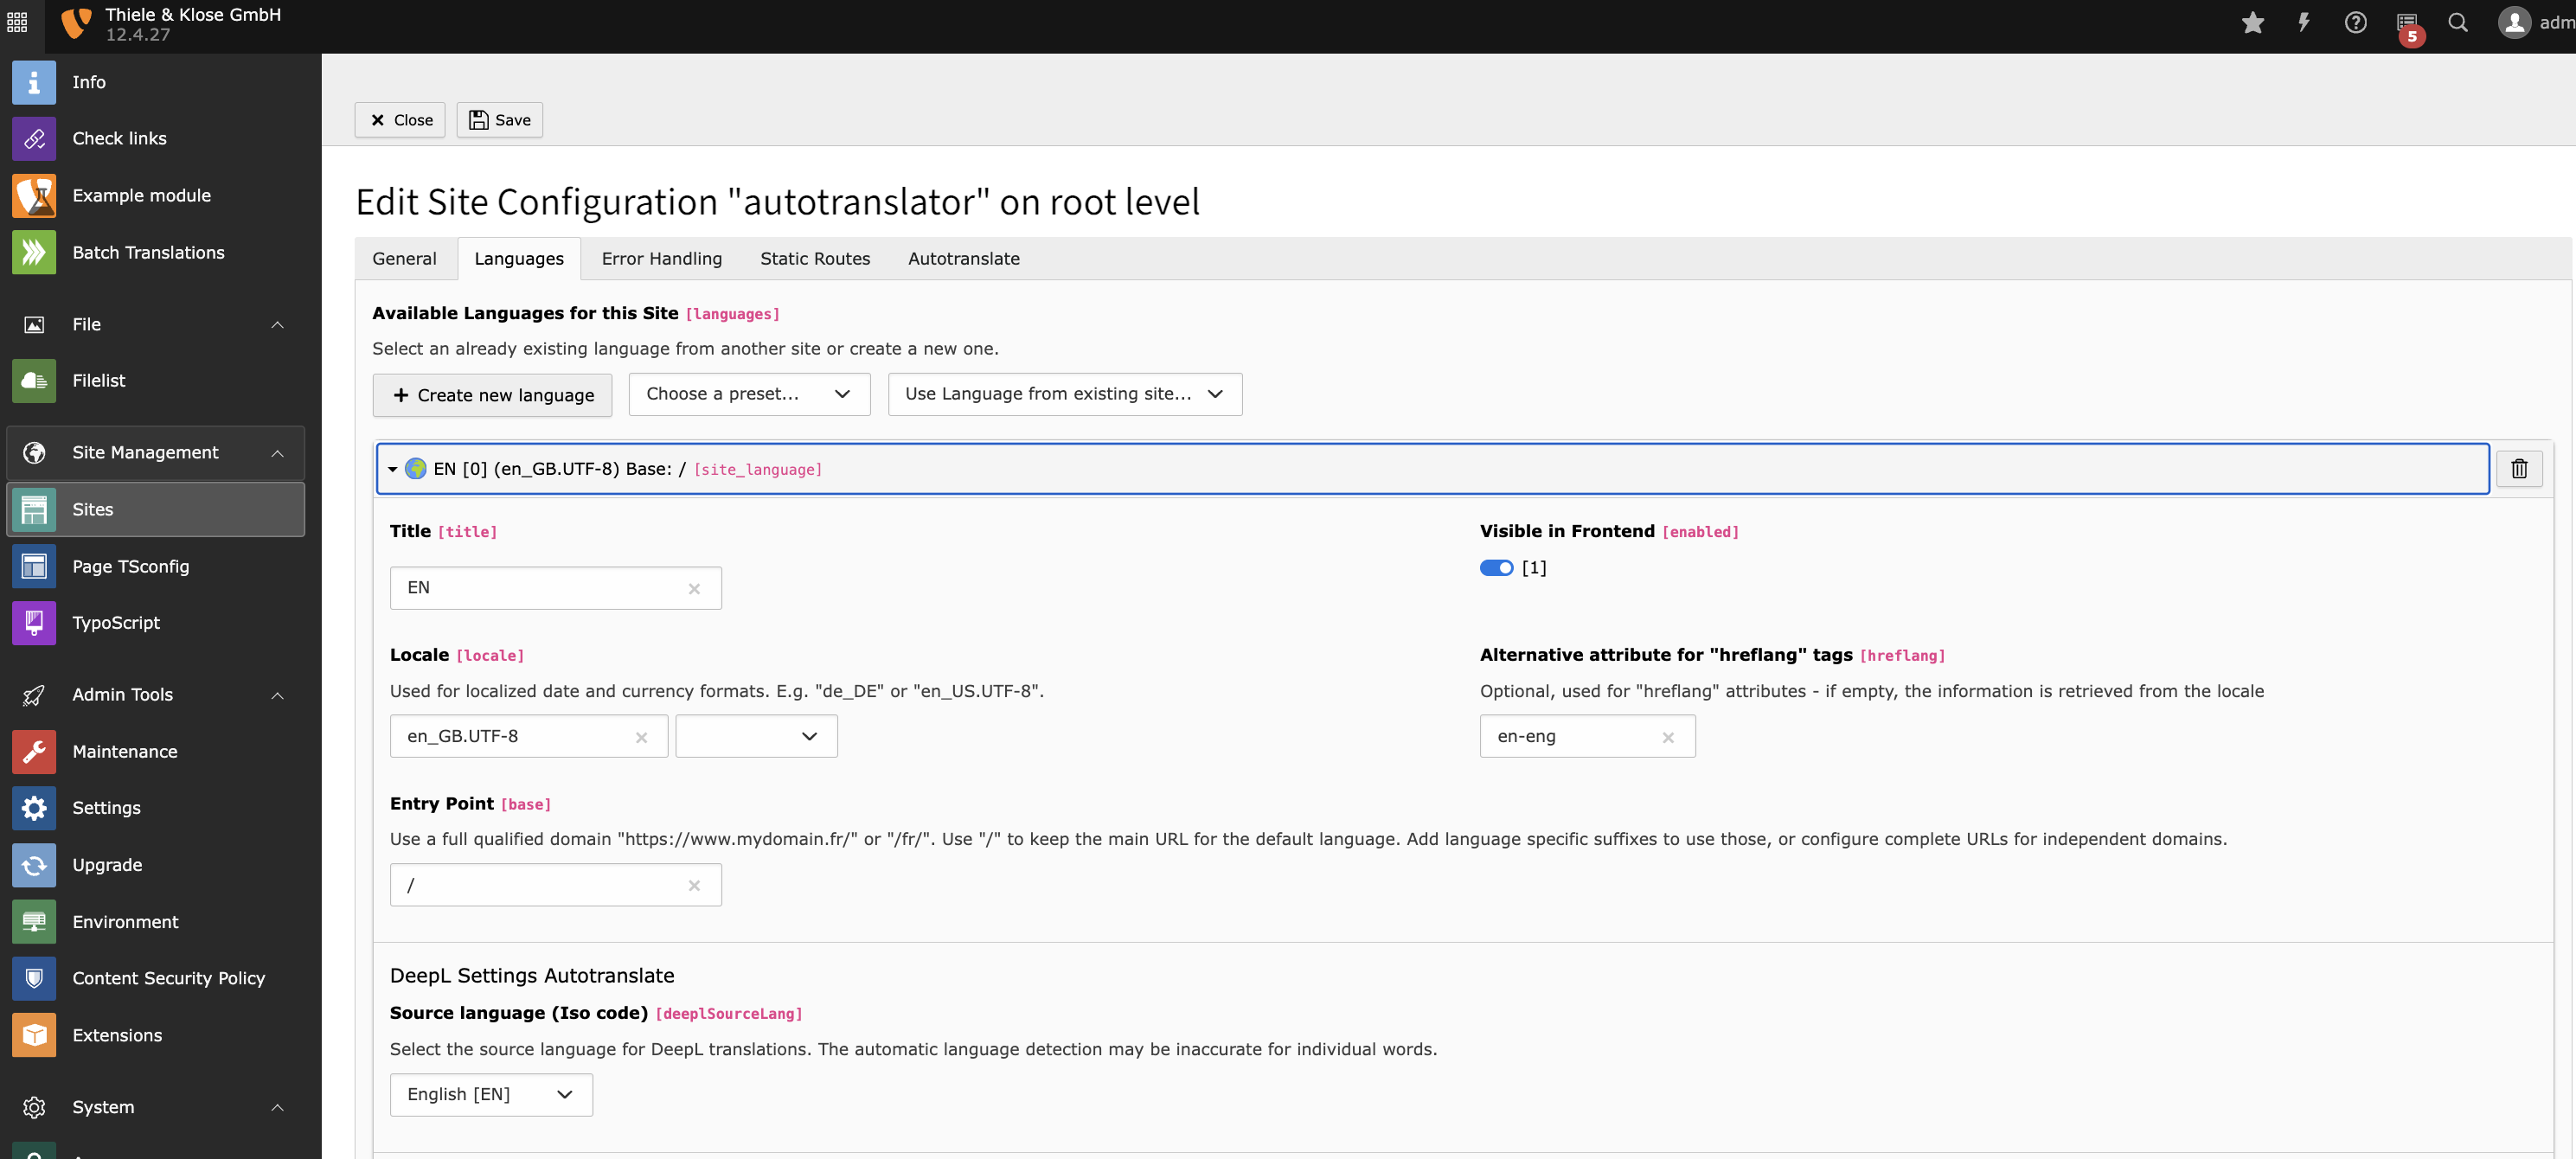Switch to the Autotranslate tab
2576x1159 pixels.
tap(964, 258)
